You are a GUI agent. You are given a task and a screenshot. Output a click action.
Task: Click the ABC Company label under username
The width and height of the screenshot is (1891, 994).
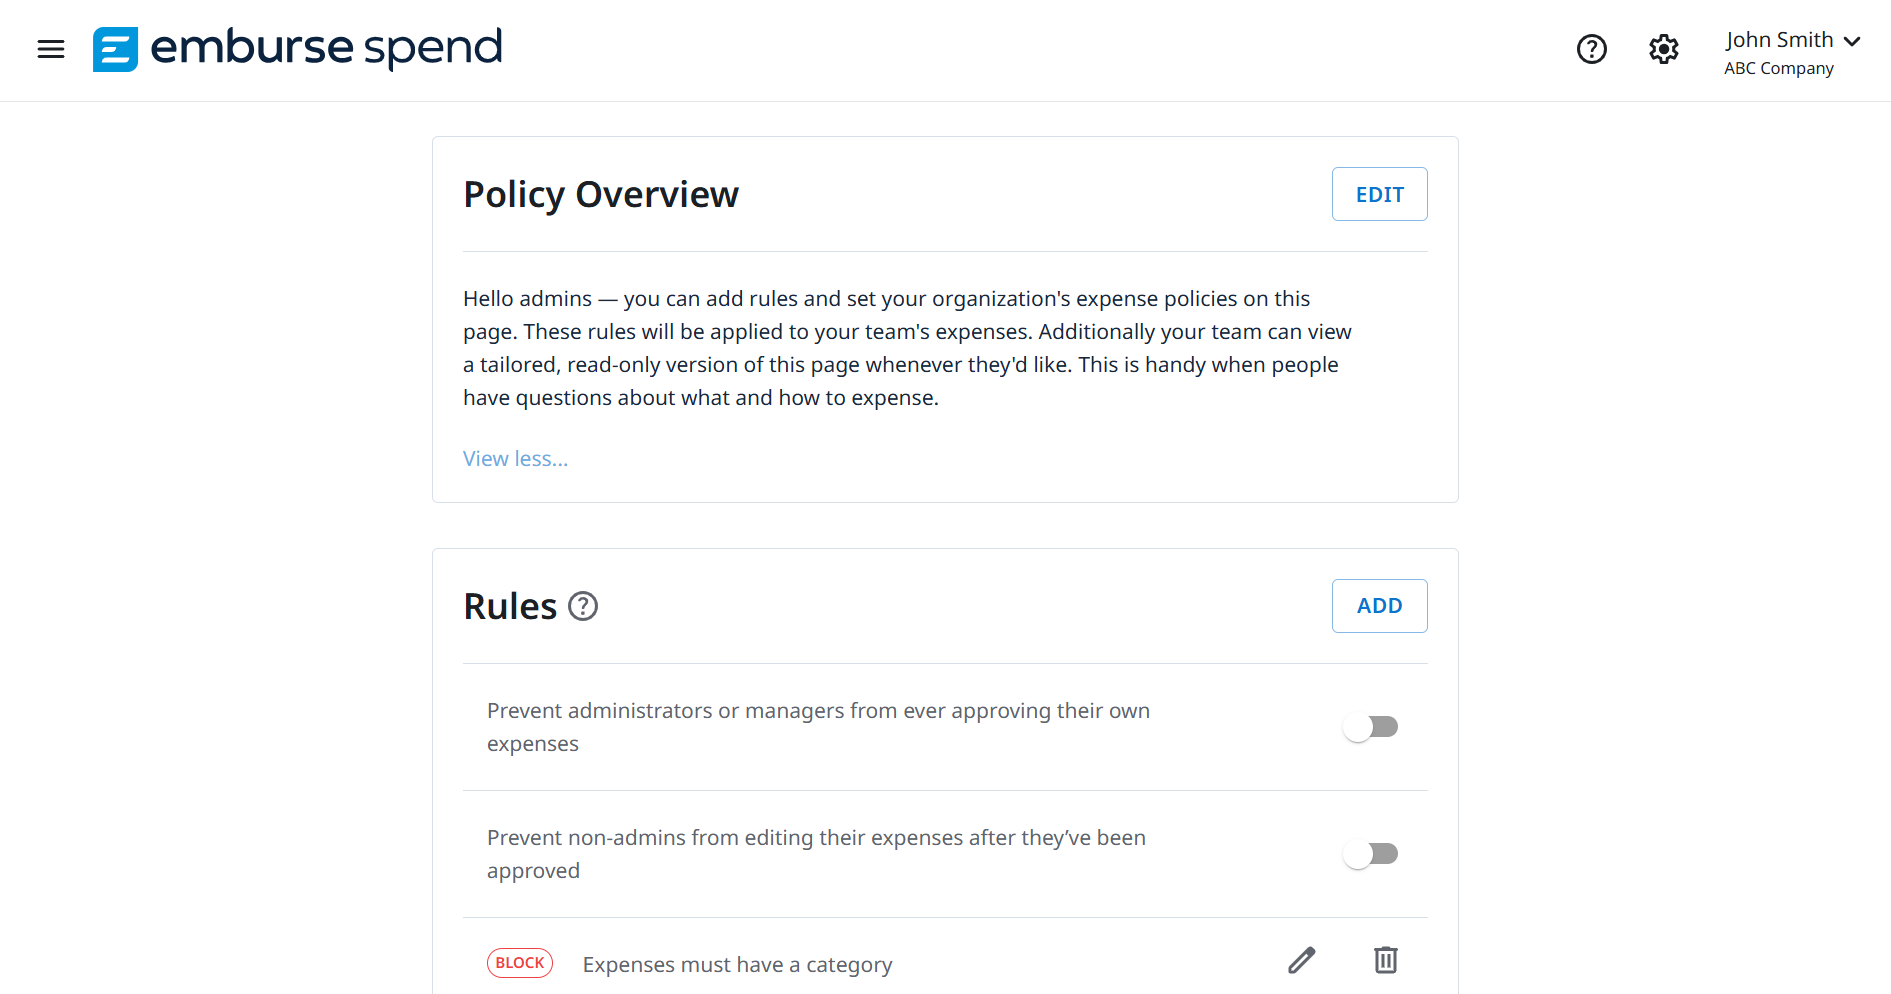click(1778, 69)
